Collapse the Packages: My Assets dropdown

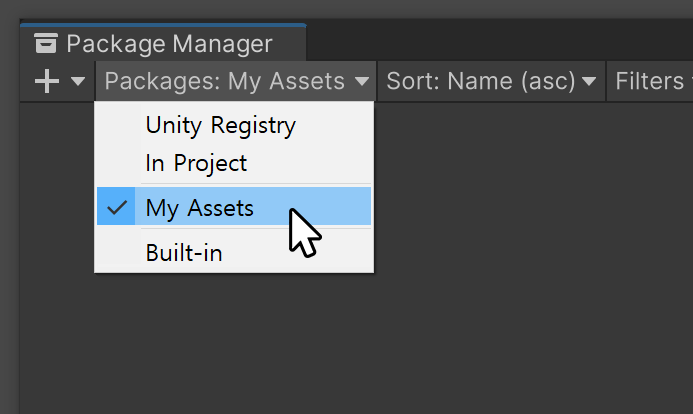click(236, 82)
